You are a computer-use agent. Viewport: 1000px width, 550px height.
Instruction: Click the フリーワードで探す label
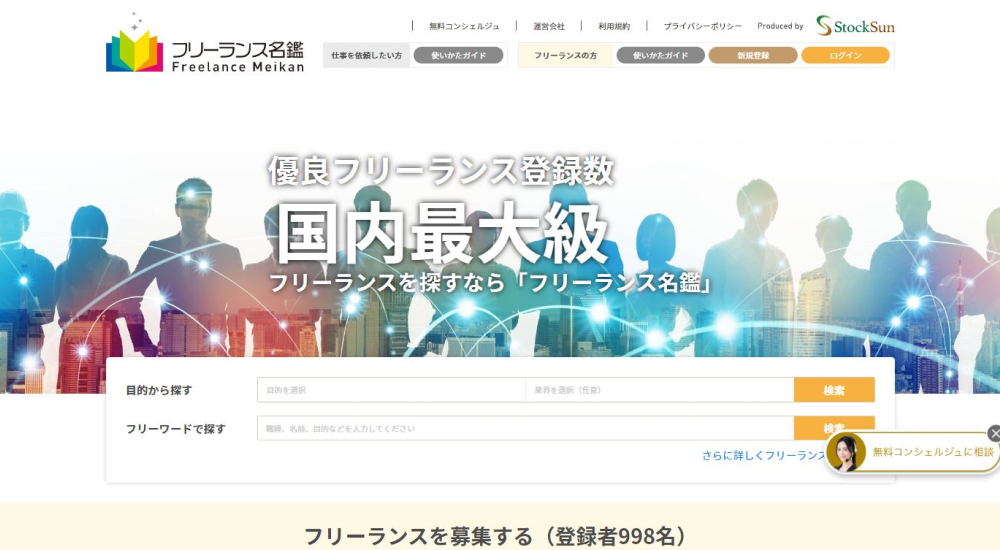click(175, 429)
